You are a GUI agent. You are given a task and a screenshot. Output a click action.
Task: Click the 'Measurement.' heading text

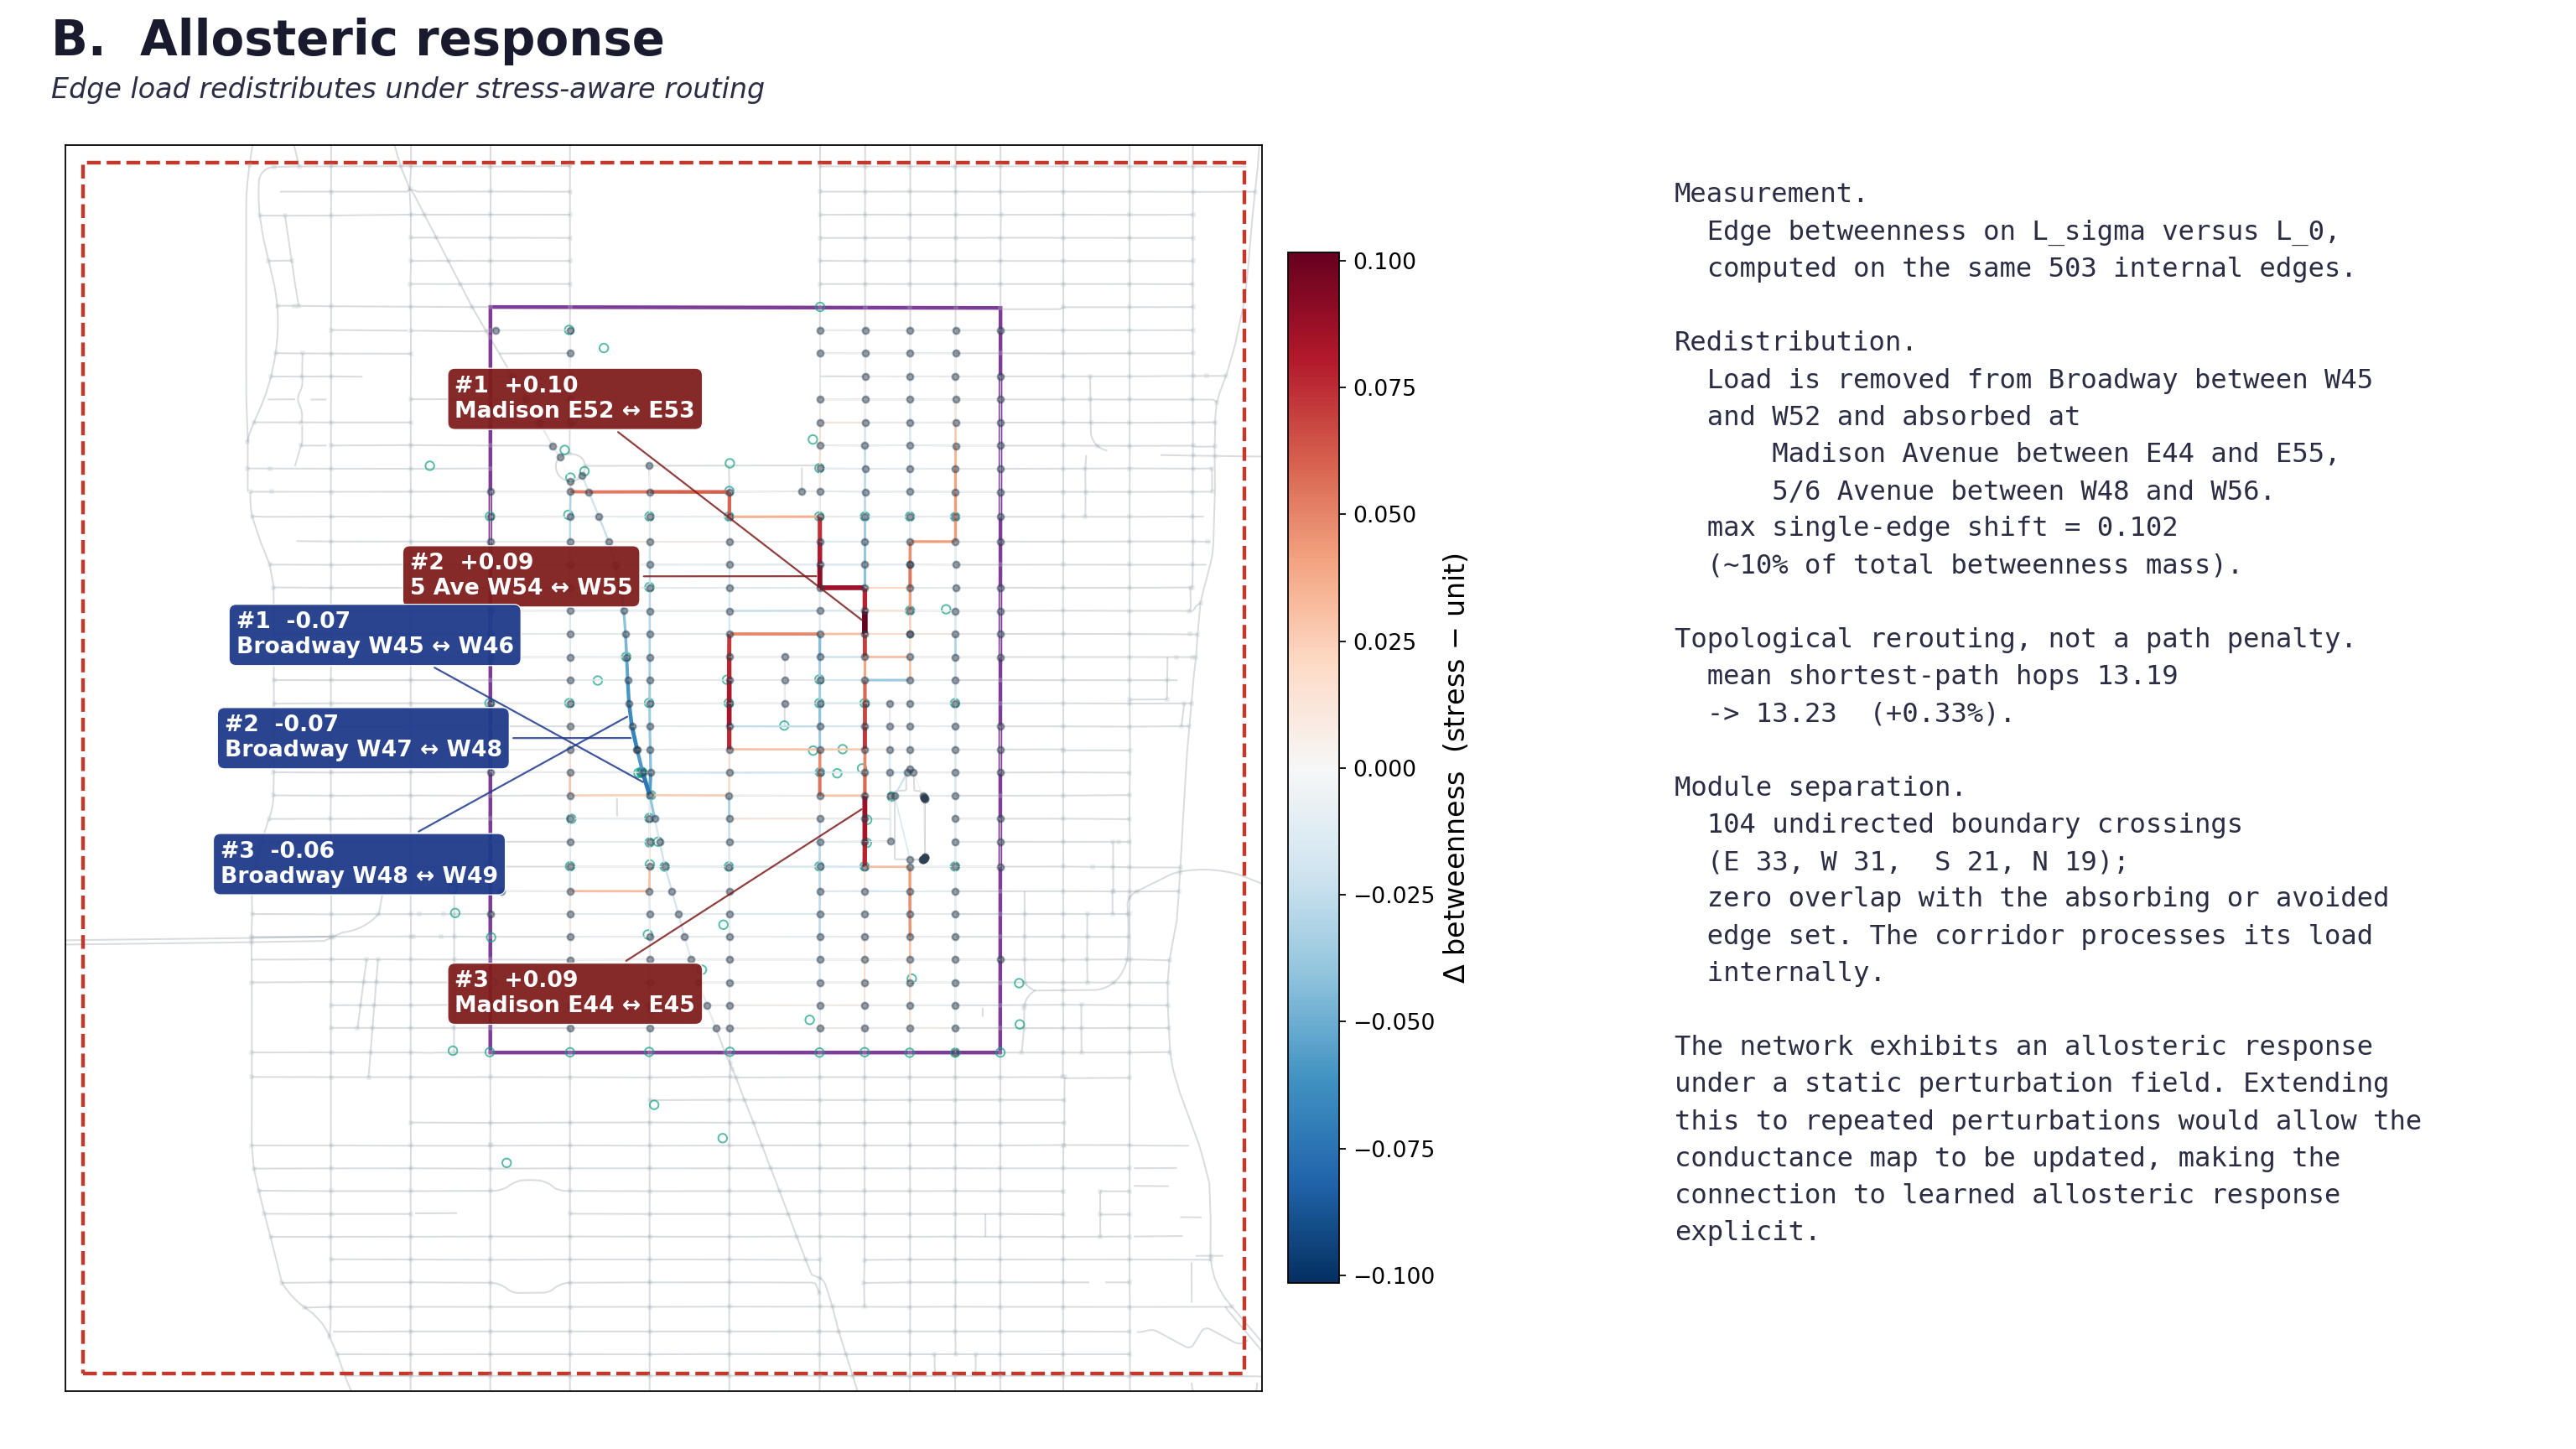click(1770, 193)
